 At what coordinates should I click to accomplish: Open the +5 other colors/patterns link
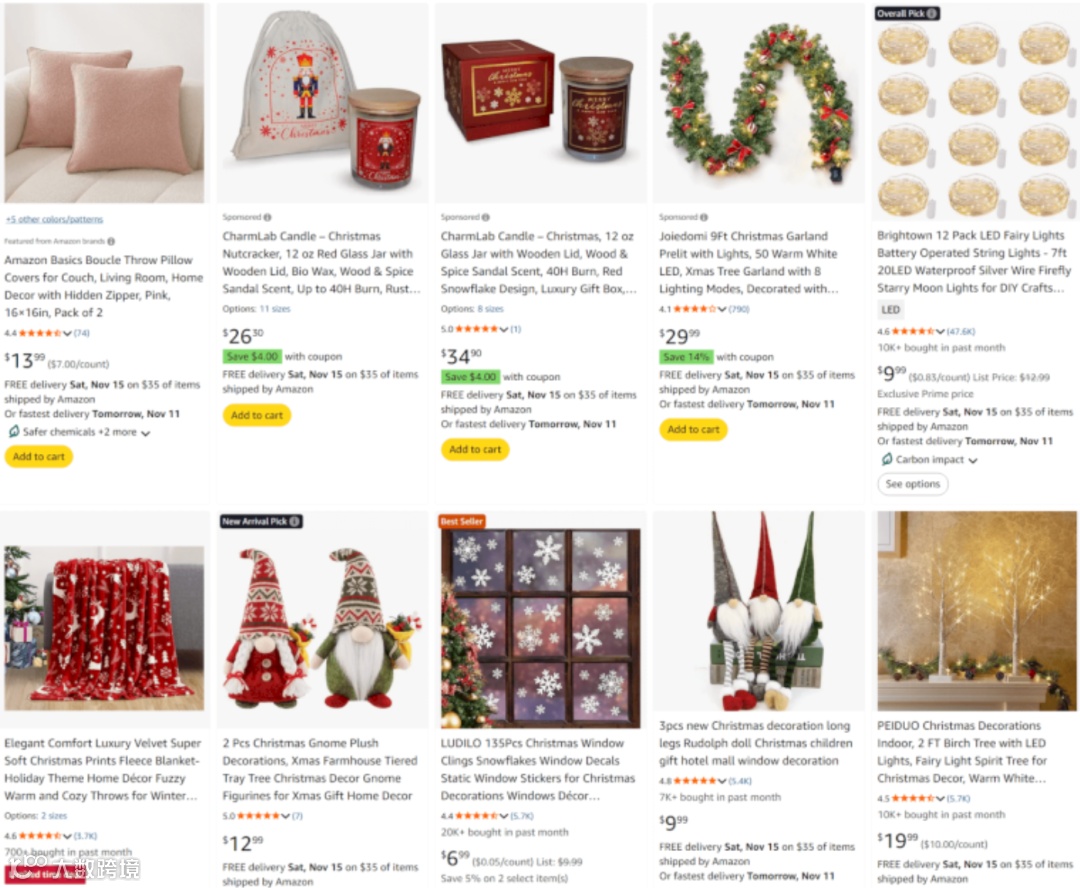pyautogui.click(x=54, y=219)
